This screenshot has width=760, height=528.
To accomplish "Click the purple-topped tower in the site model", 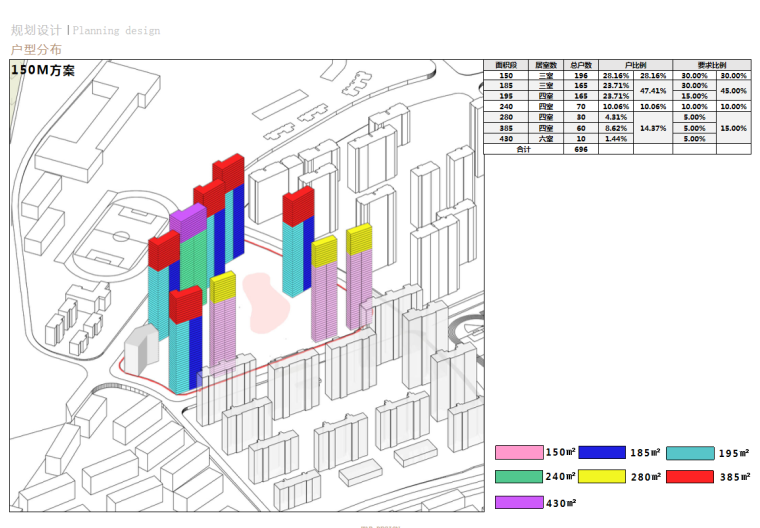I will (x=187, y=222).
